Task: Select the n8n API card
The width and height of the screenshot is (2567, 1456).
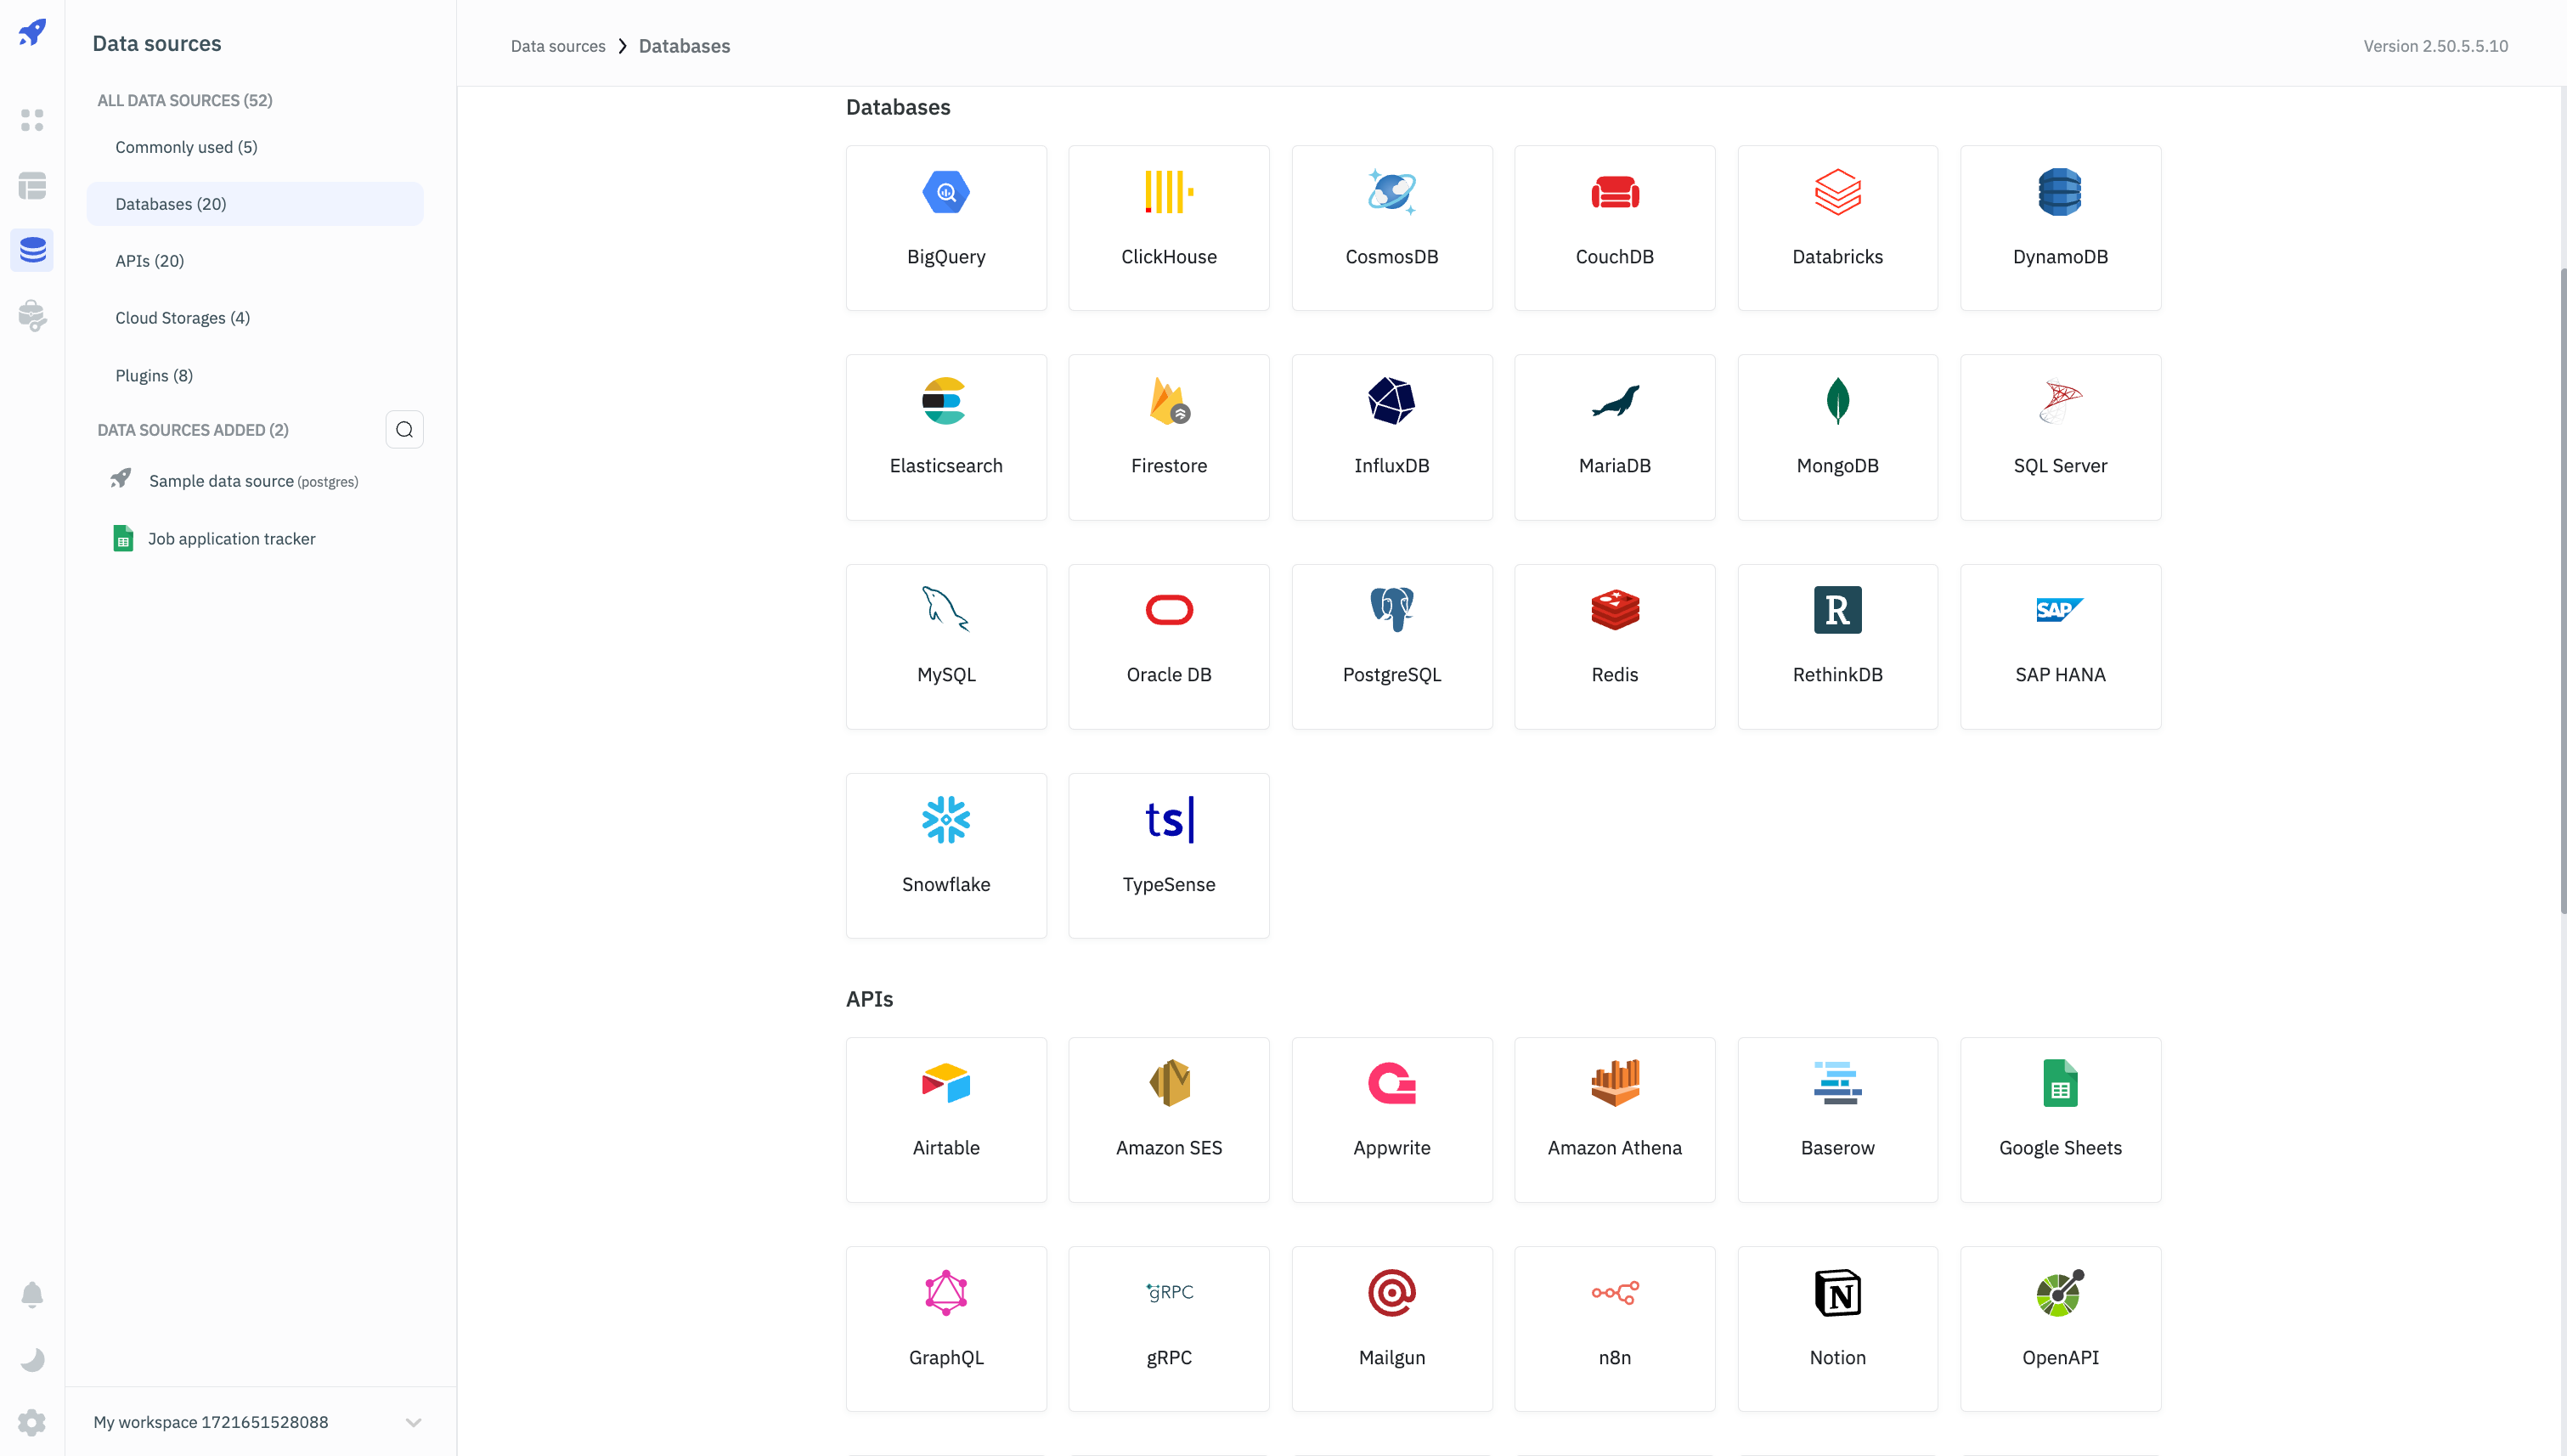Action: tap(1615, 1329)
